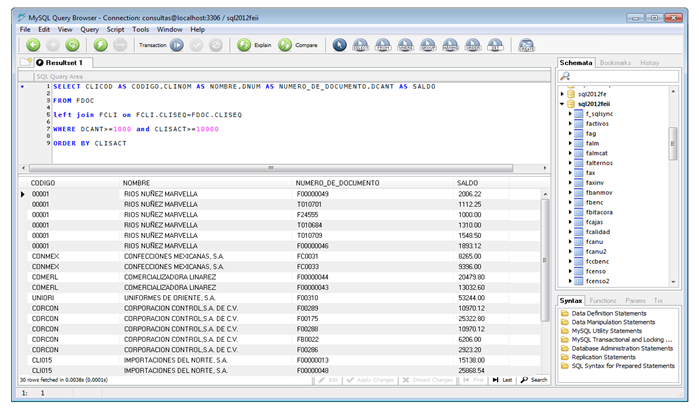The width and height of the screenshot is (699, 408).
Task: Open the Tools menu
Action: [x=140, y=29]
